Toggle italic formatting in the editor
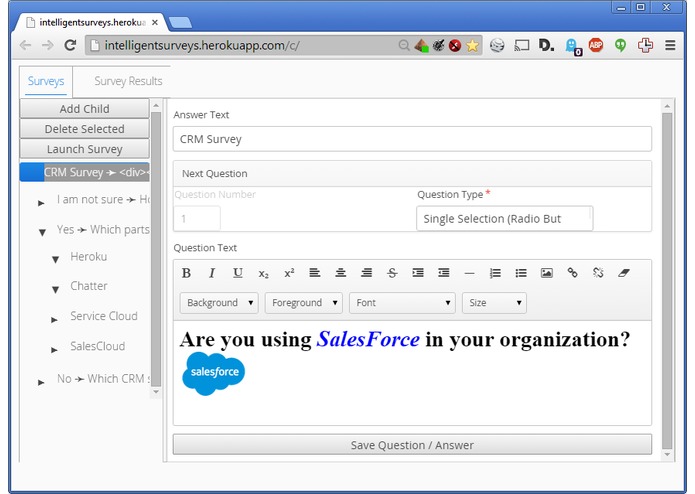The image size is (695, 494). tap(212, 273)
